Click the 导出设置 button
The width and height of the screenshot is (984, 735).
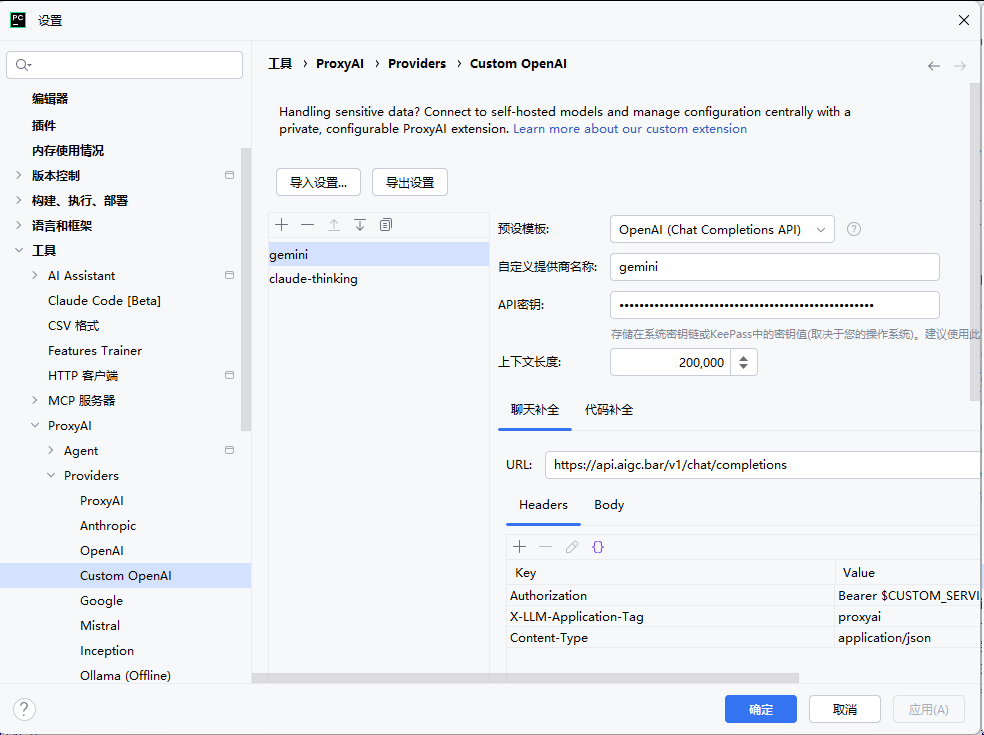click(410, 182)
